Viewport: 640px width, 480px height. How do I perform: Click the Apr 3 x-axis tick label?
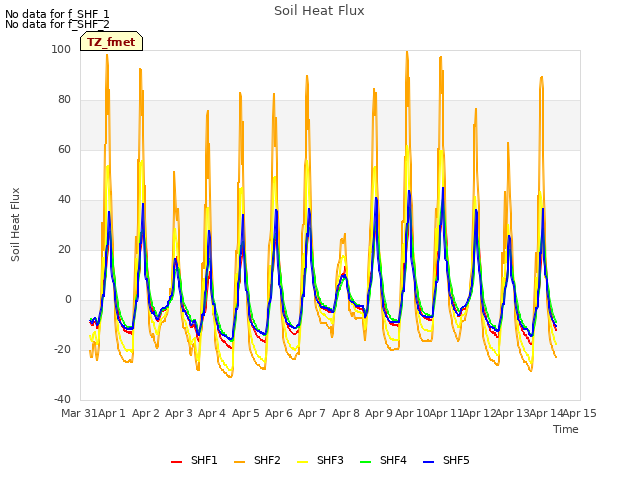pos(179,413)
